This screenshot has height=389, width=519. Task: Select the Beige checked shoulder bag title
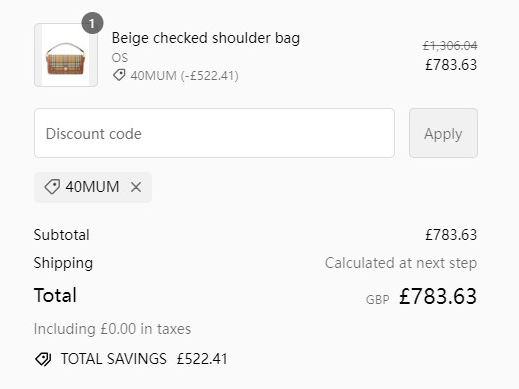(x=206, y=38)
